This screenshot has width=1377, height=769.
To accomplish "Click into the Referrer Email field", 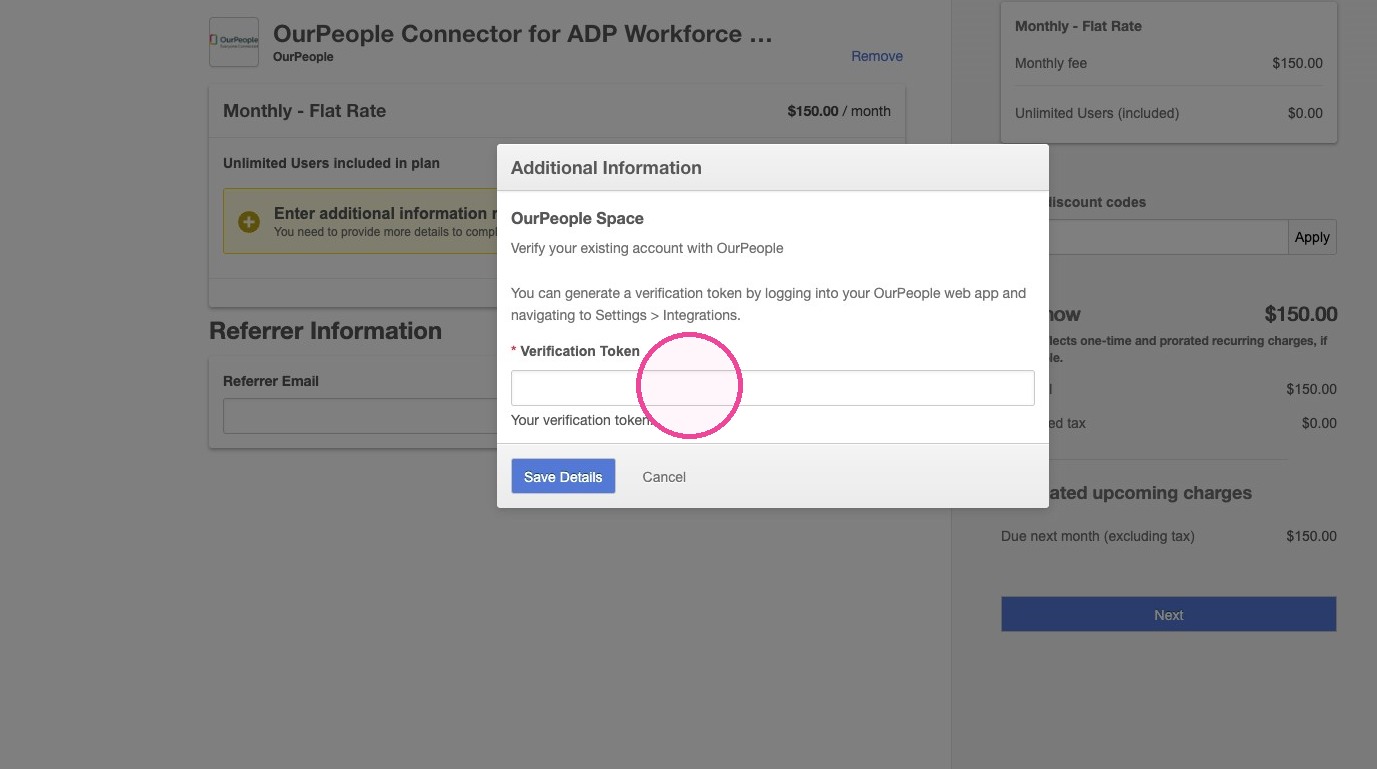I will [360, 416].
